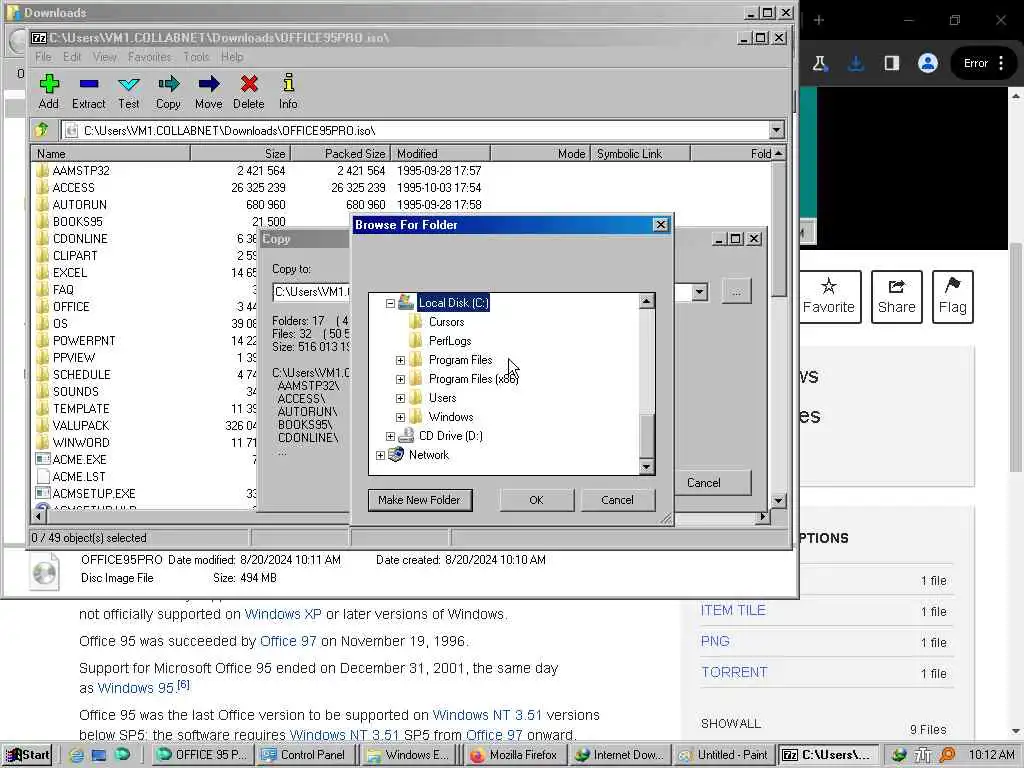
Task: Sort file list by Packed Size column
Action: [340, 153]
